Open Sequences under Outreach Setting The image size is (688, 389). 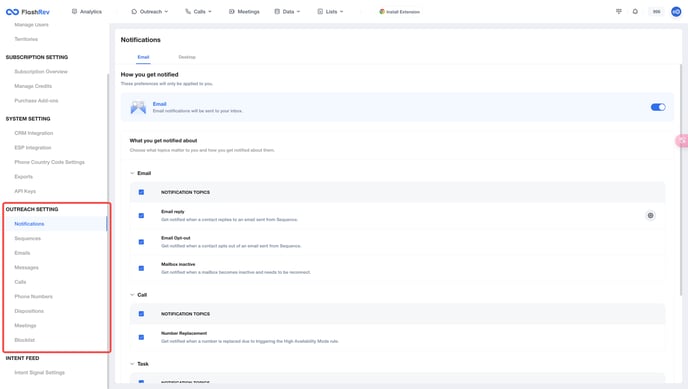pos(27,238)
